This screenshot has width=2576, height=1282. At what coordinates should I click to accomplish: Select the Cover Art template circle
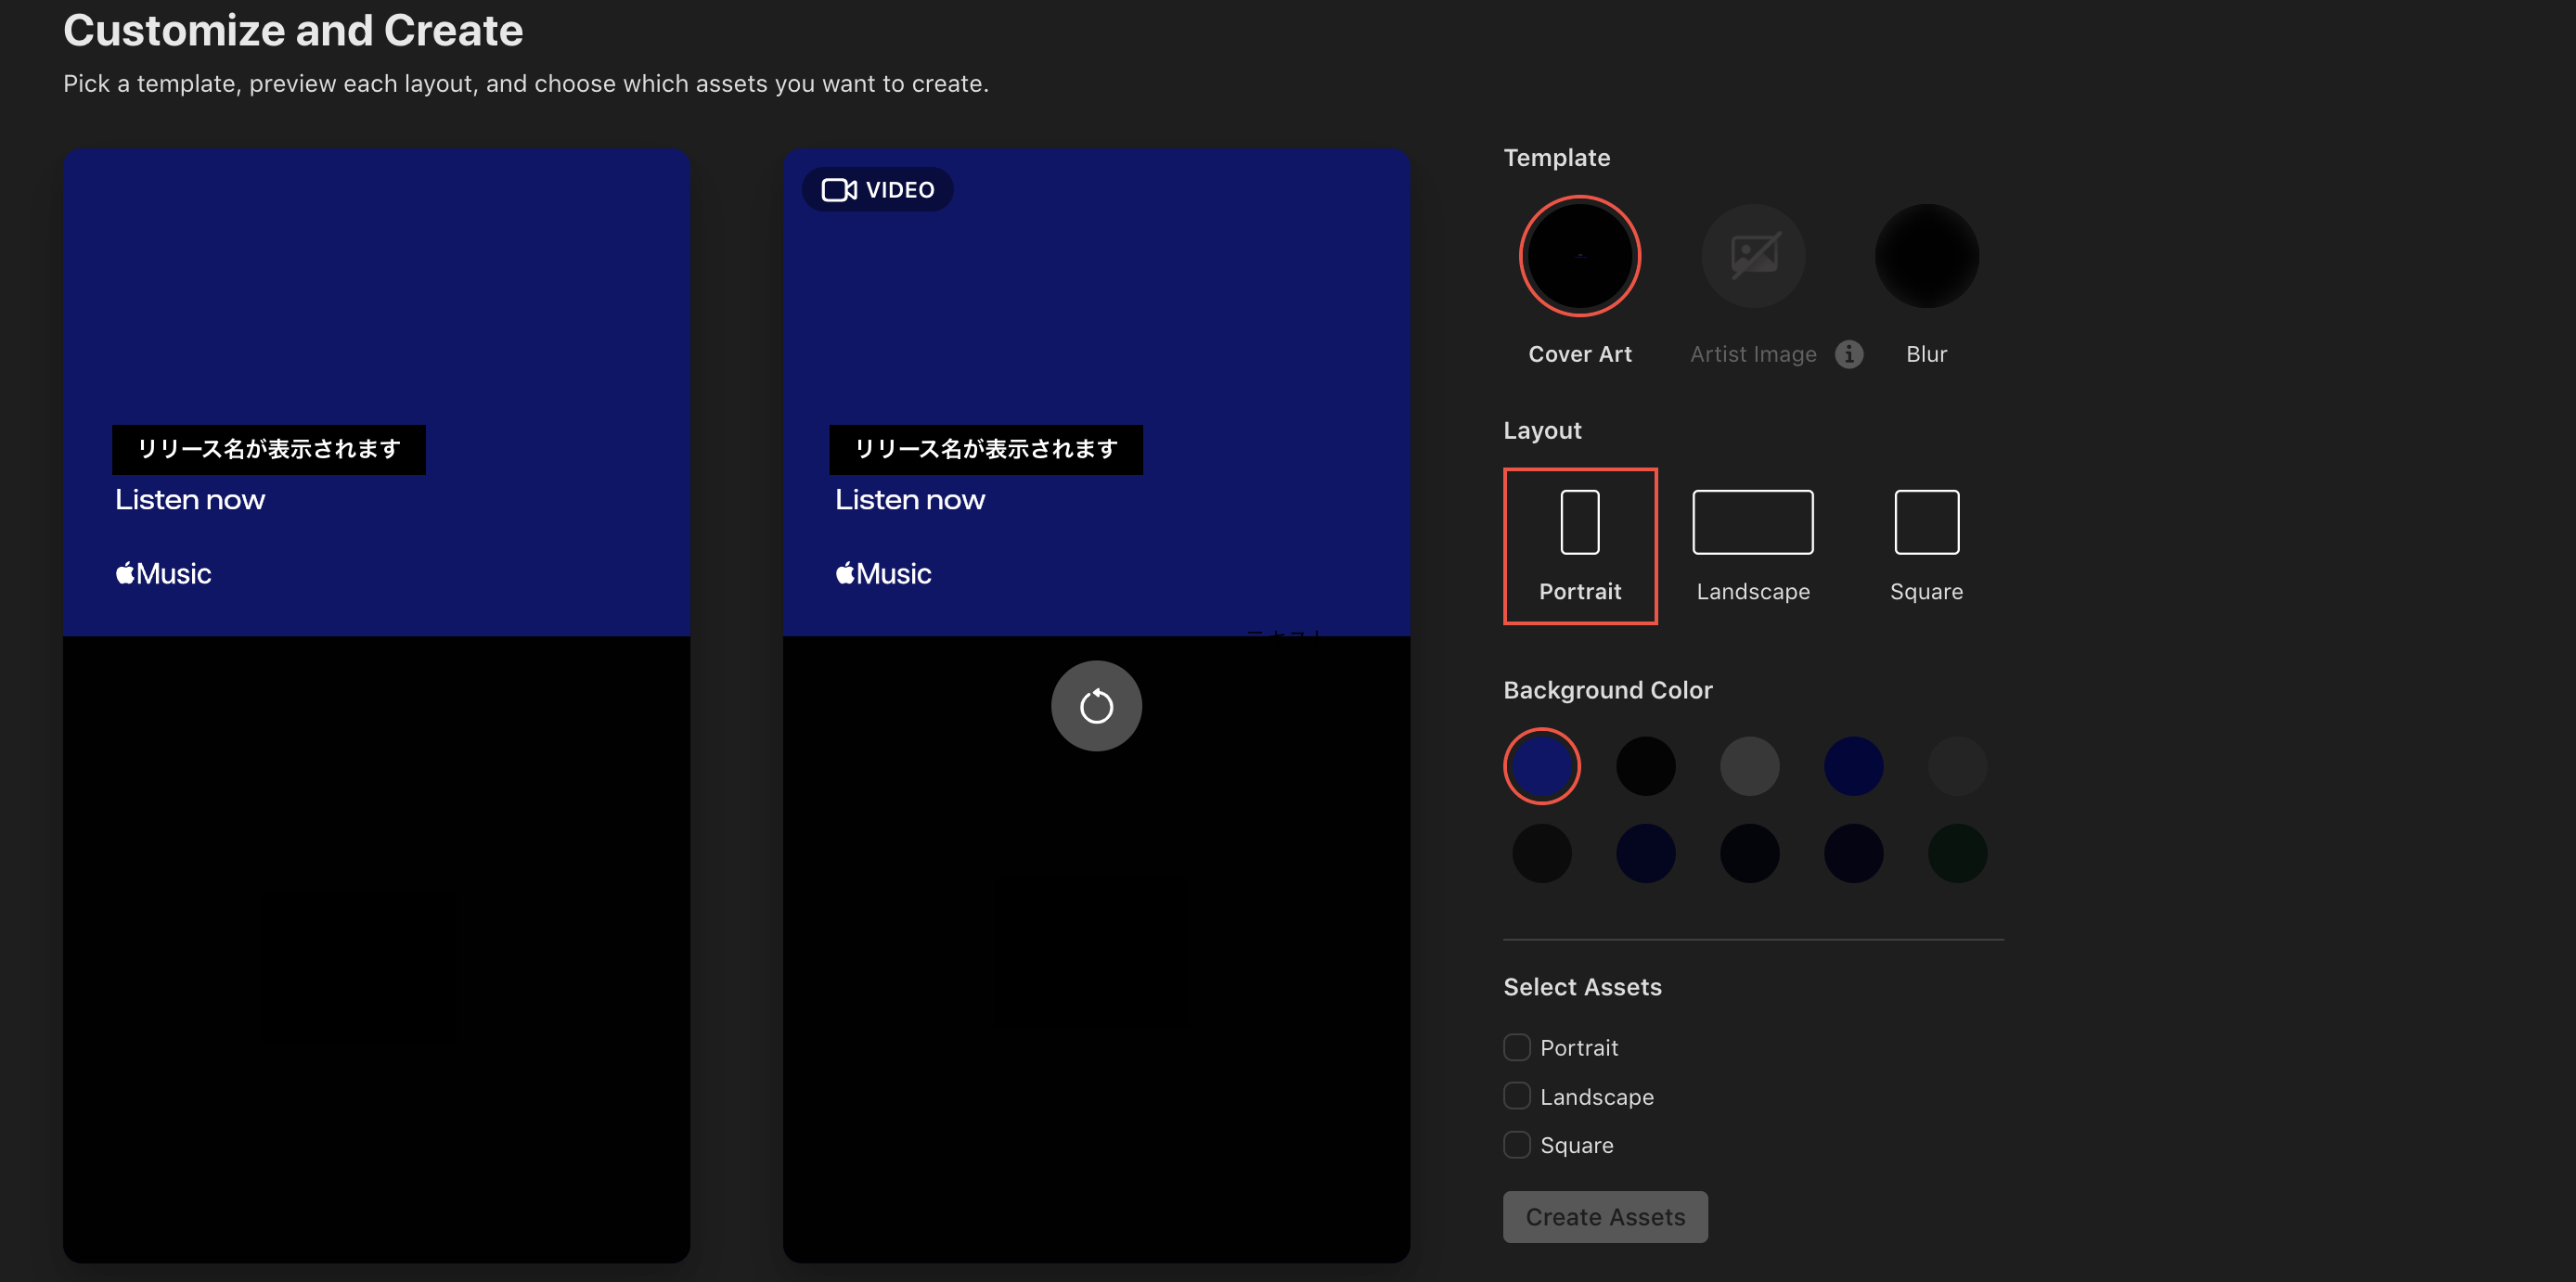1580,256
